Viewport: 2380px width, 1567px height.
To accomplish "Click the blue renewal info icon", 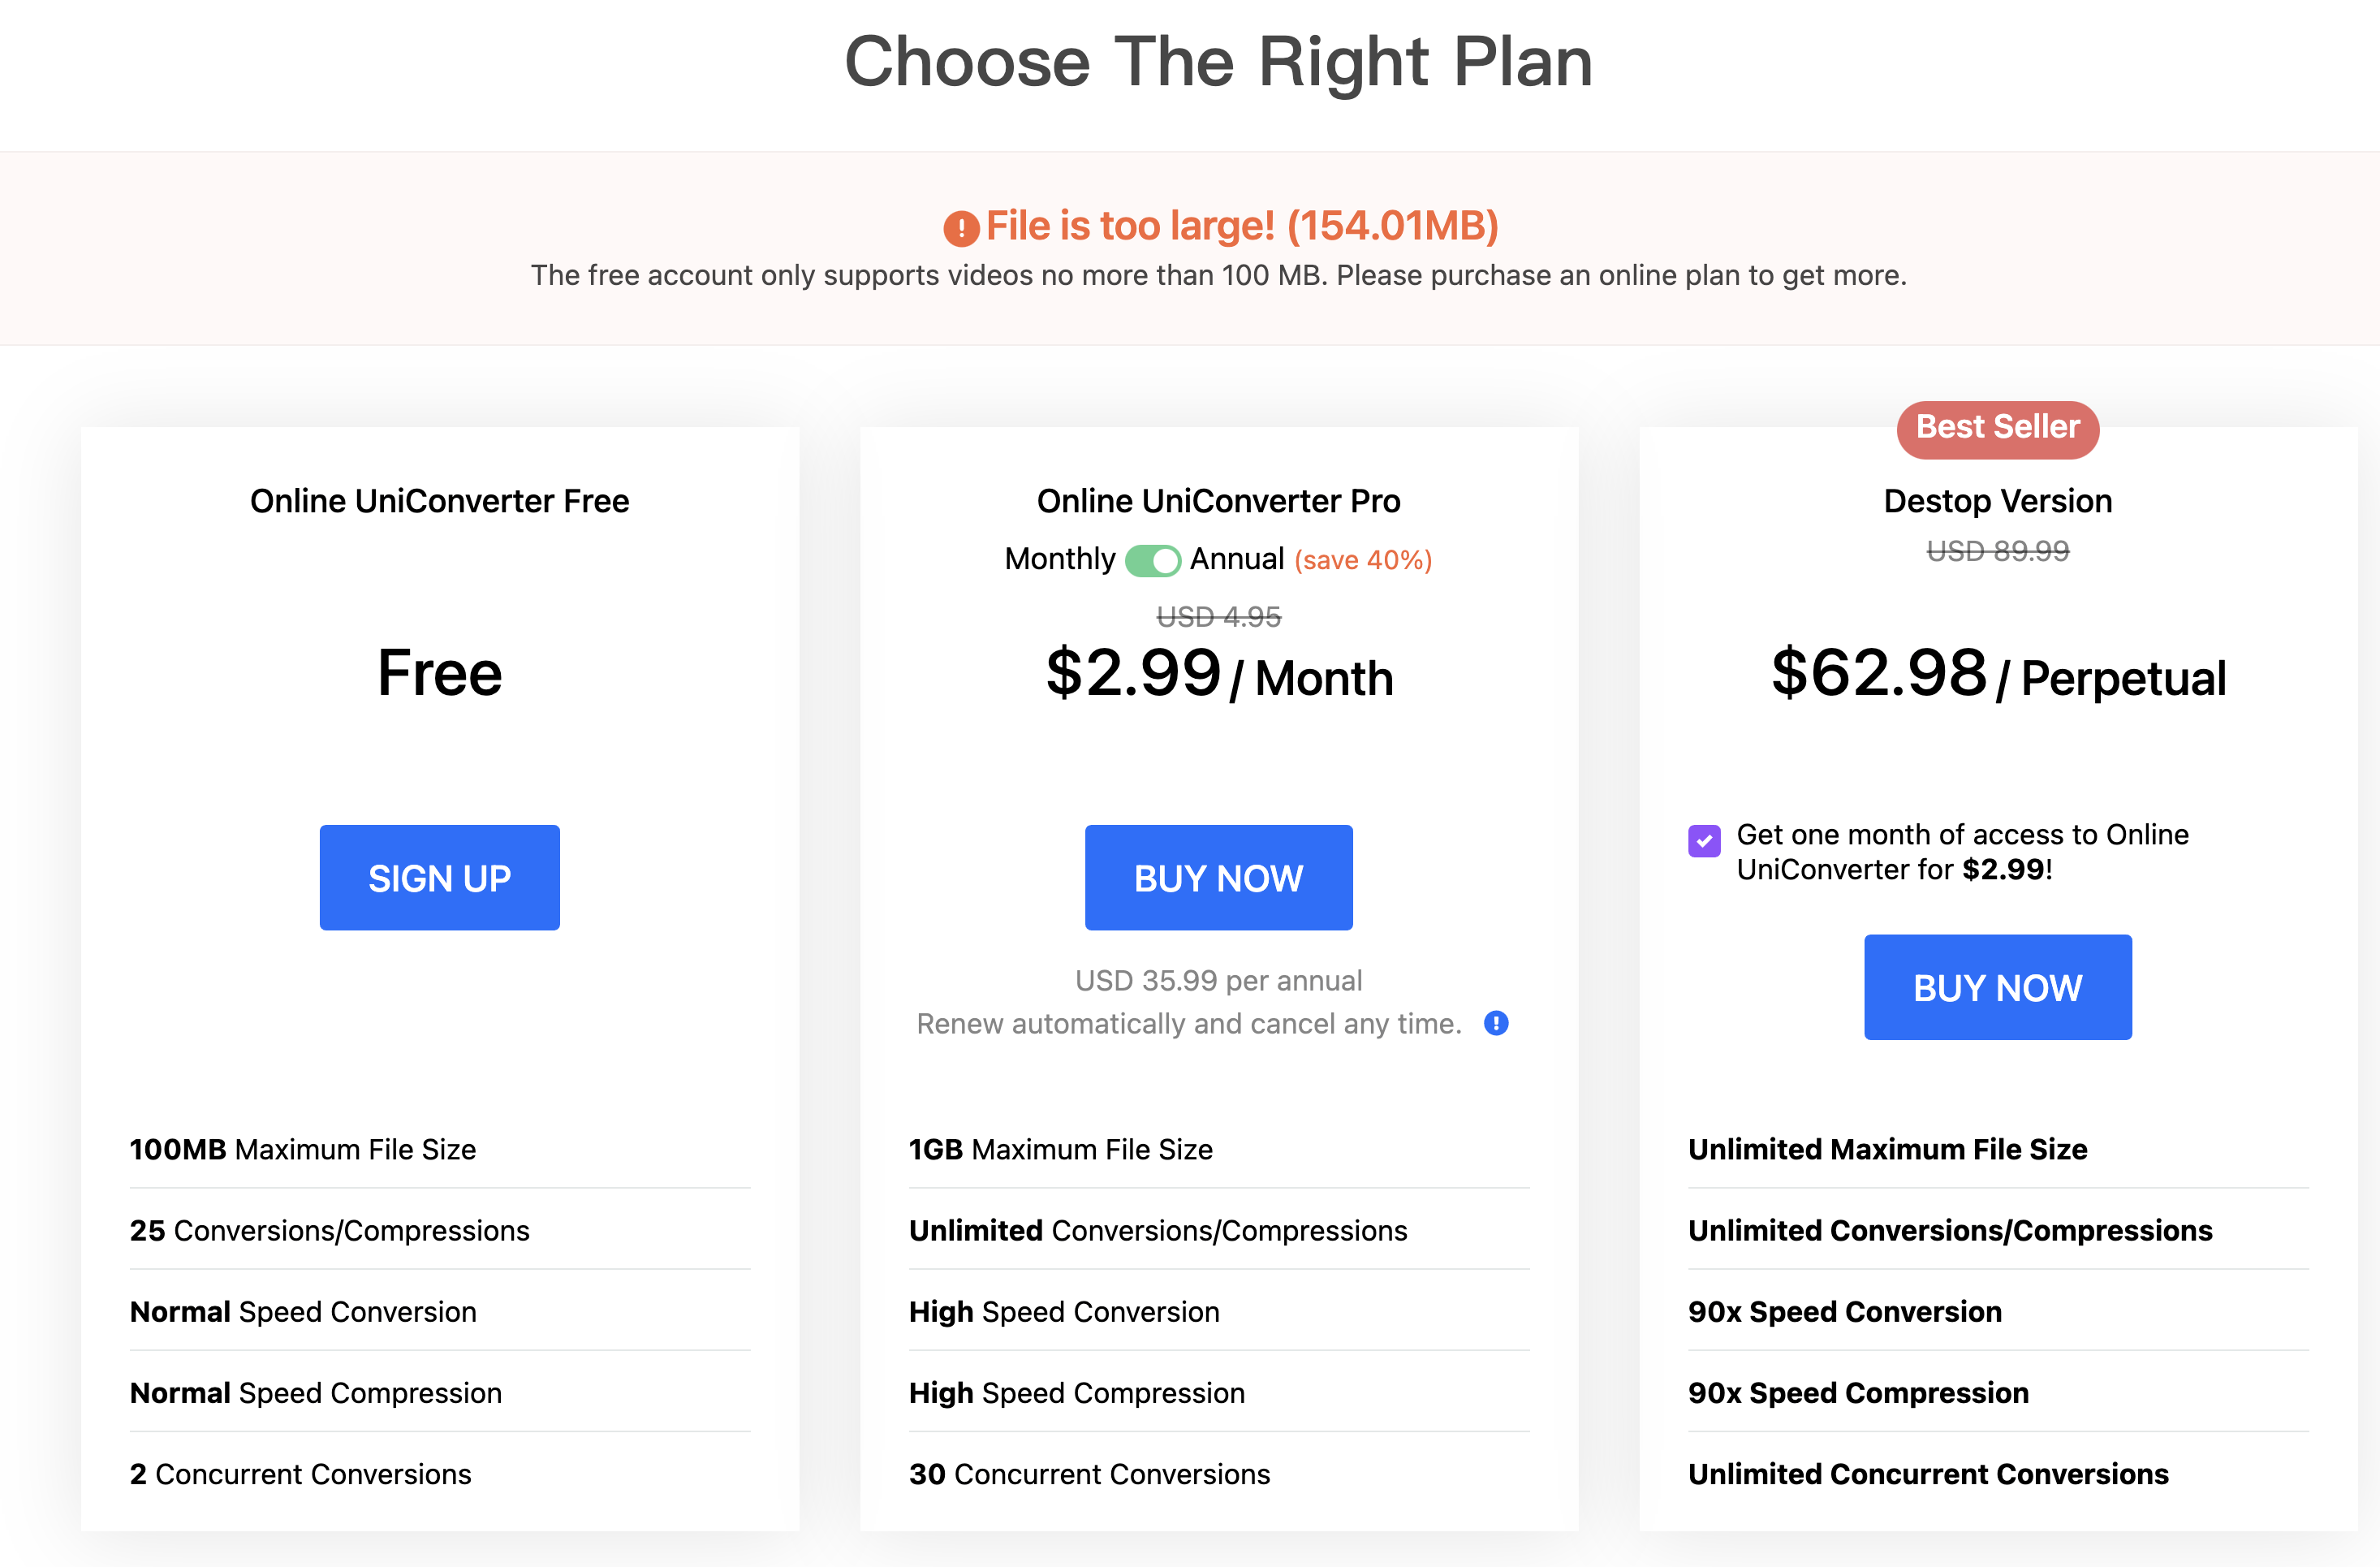I will coord(1496,1023).
